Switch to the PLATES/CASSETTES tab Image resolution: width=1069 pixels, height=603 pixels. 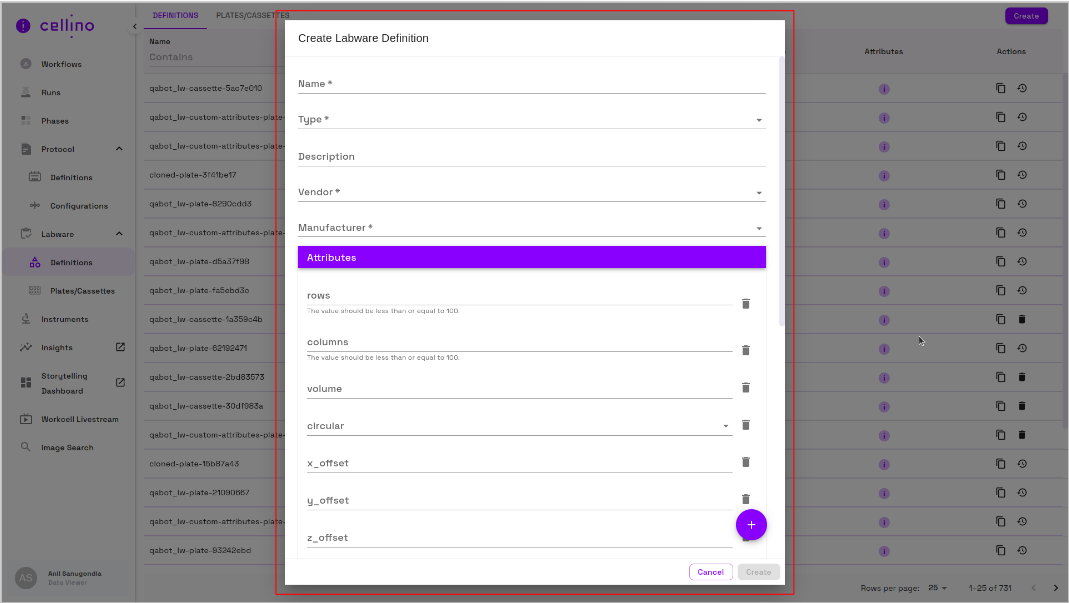pos(250,15)
